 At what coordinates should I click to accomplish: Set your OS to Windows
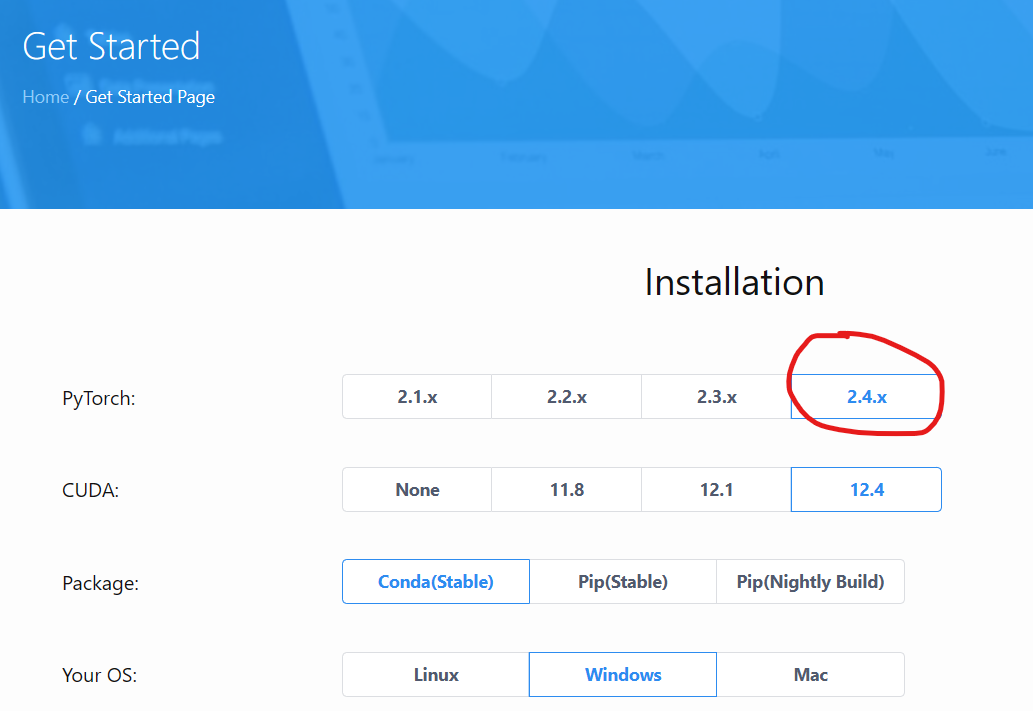pyautogui.click(x=623, y=675)
